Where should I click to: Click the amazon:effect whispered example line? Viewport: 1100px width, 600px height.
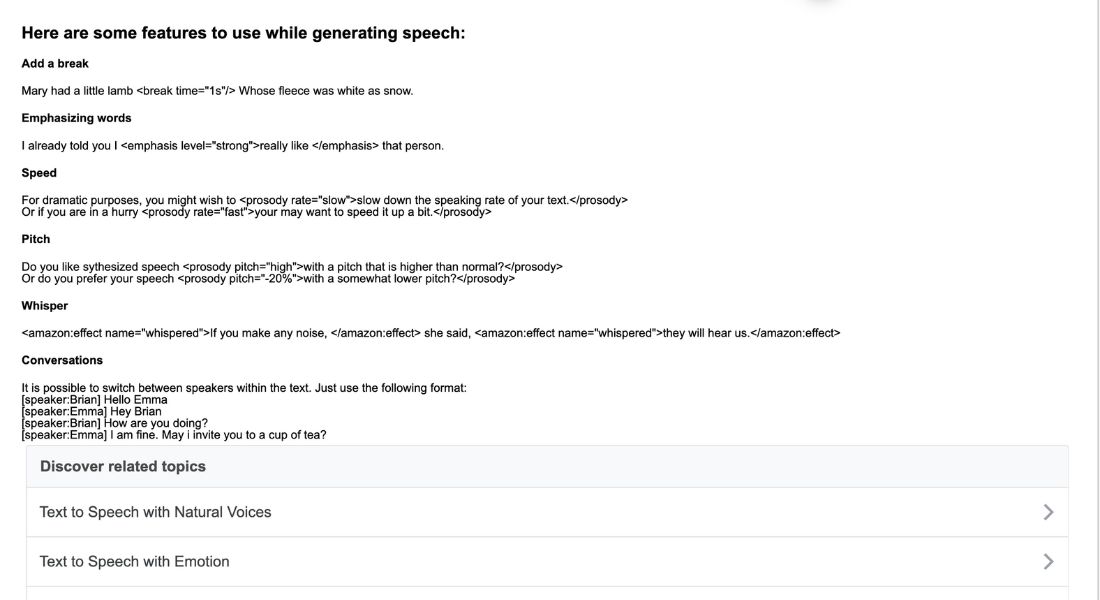click(x=431, y=333)
